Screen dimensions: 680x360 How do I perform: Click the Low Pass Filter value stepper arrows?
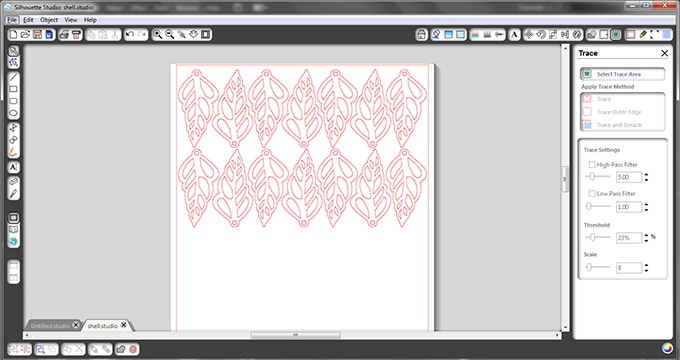pos(646,207)
